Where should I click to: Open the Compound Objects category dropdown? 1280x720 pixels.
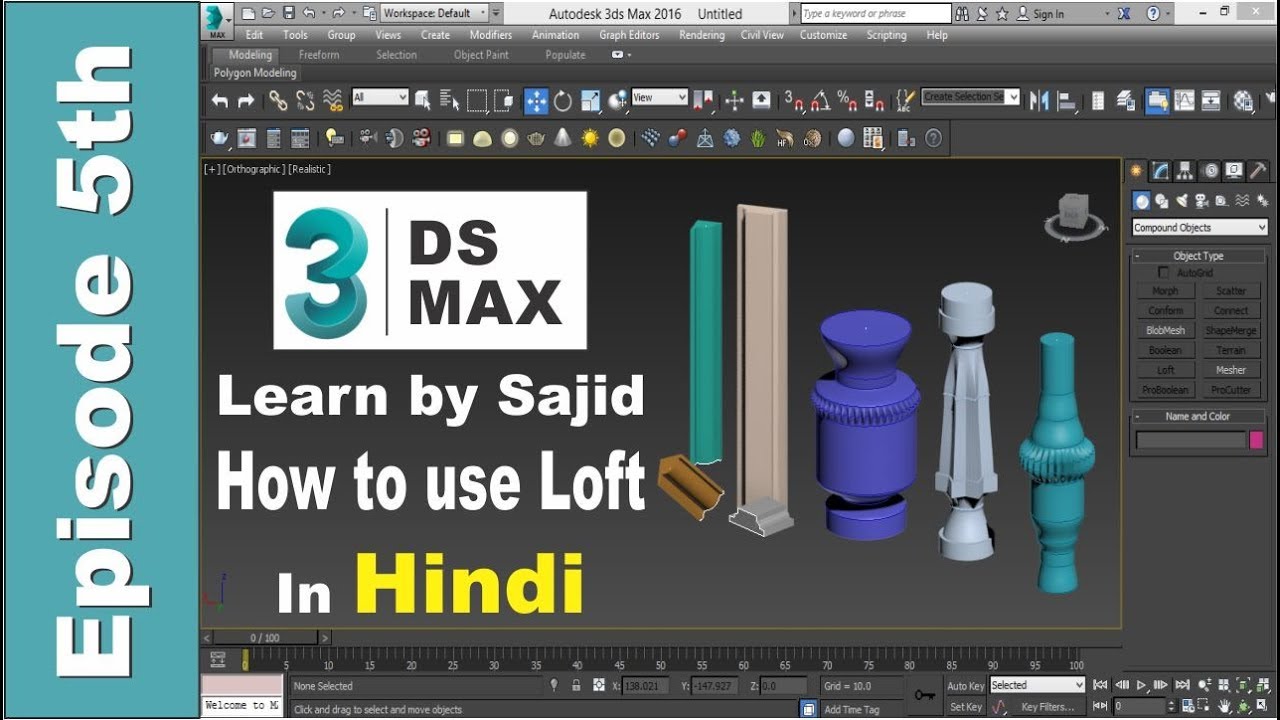[1200, 228]
